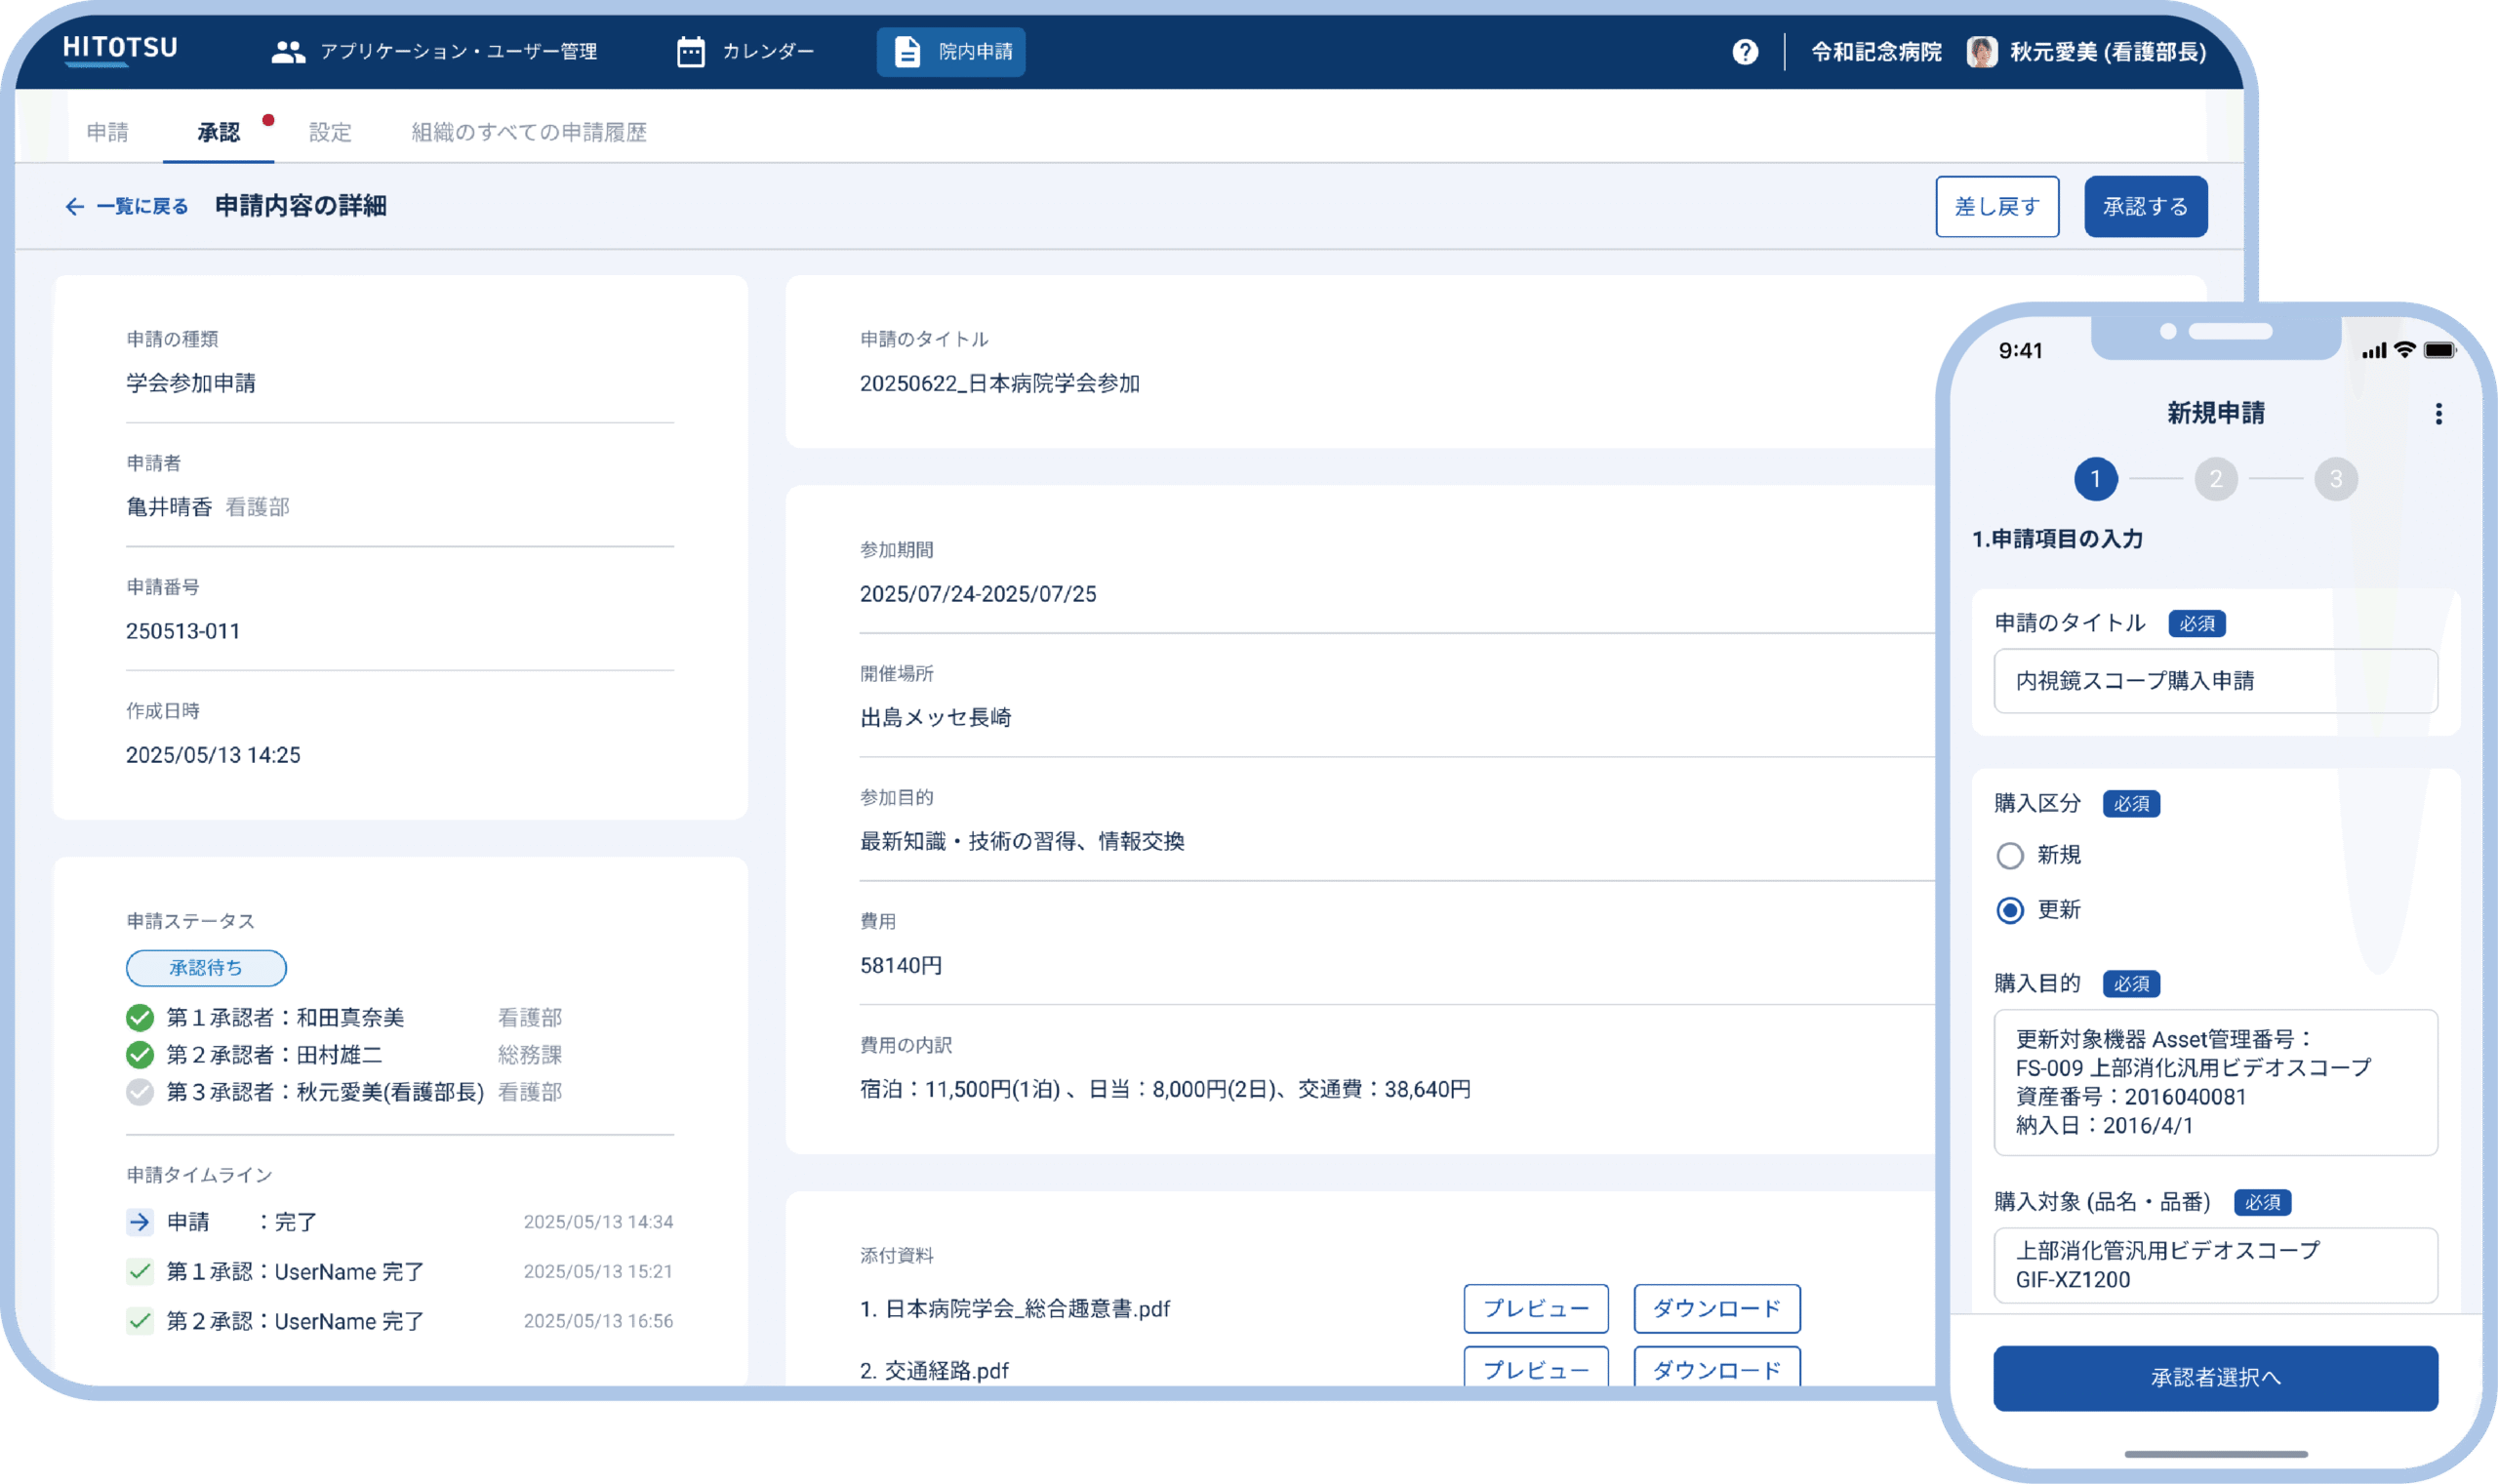Click green check for 第1承認者 和田真奈美
This screenshot has height=1484, width=2498.
point(140,1018)
